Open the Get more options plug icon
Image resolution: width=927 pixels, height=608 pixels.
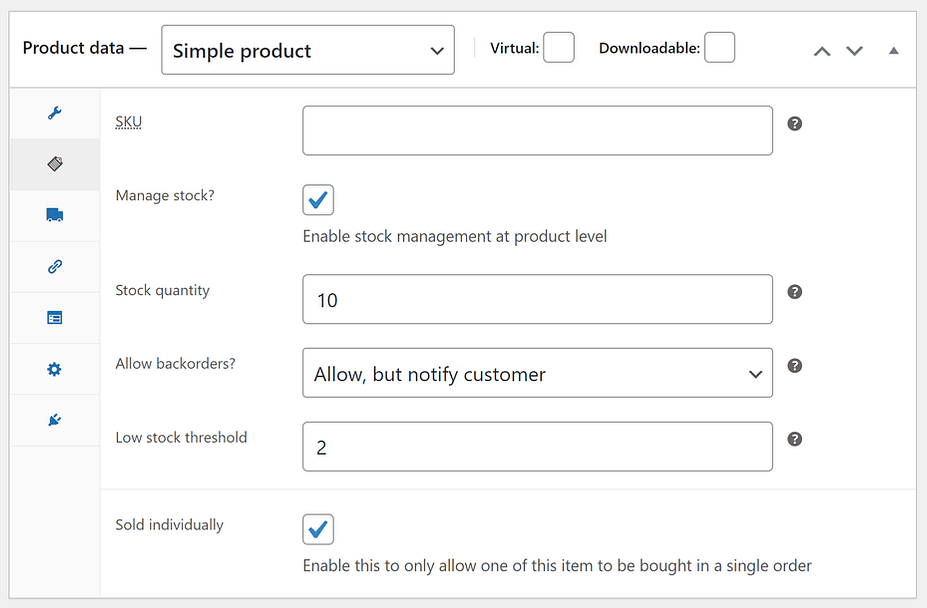(x=54, y=421)
